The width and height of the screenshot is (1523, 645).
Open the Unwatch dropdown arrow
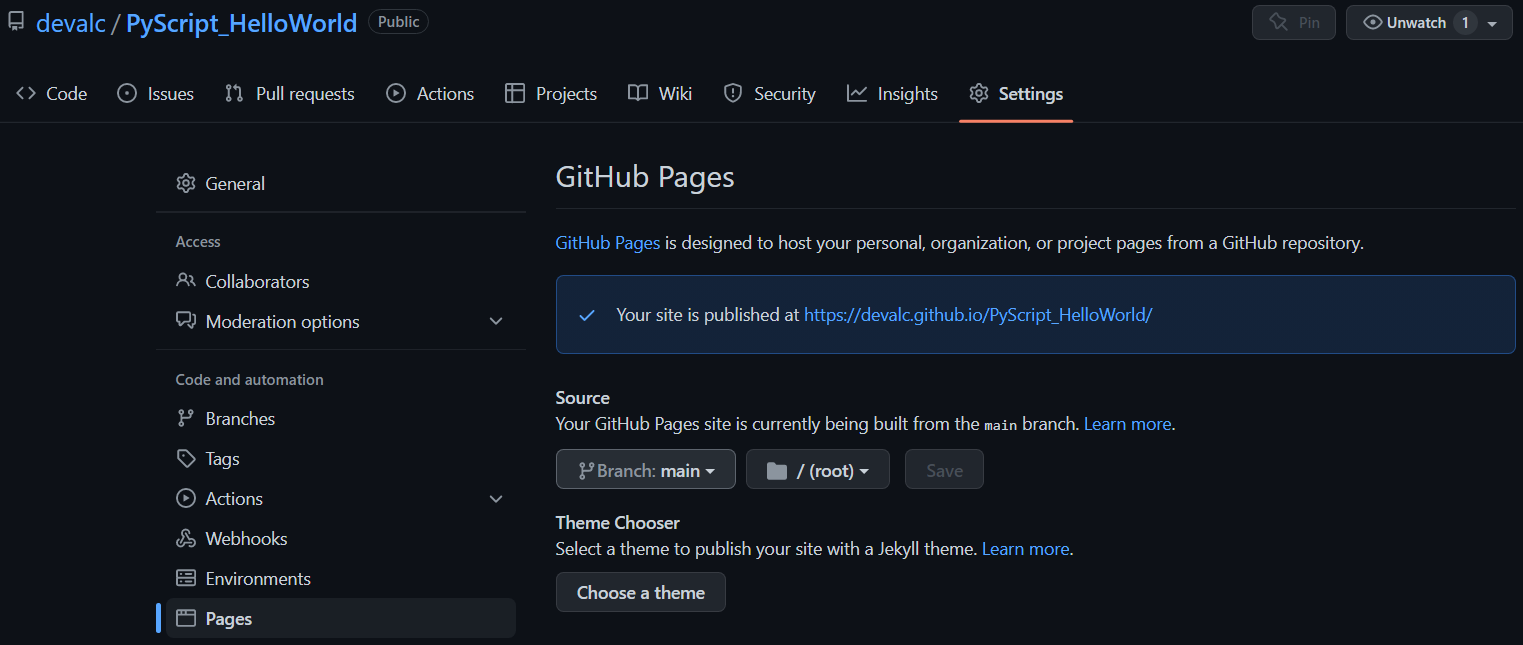(1493, 23)
